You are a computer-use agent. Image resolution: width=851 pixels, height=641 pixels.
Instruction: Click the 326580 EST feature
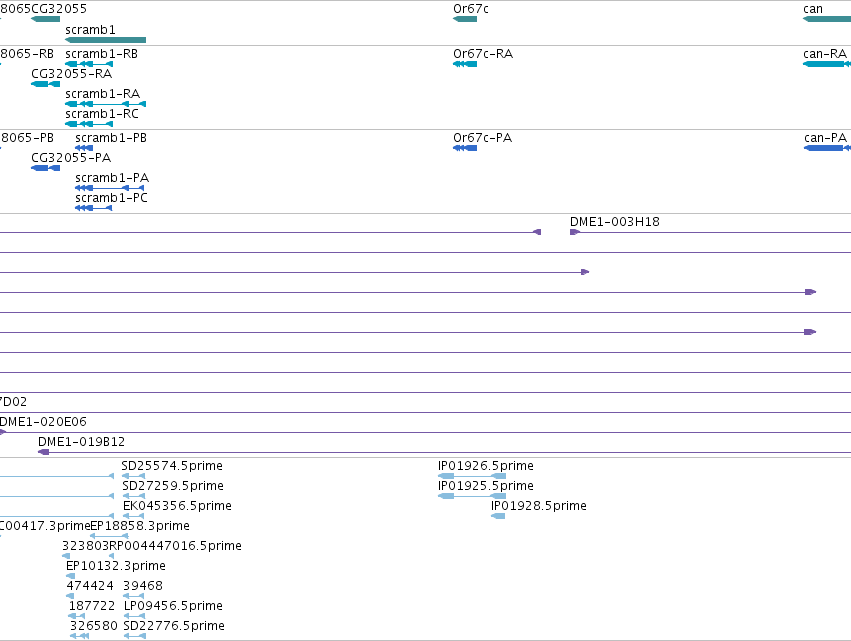pos(79,636)
